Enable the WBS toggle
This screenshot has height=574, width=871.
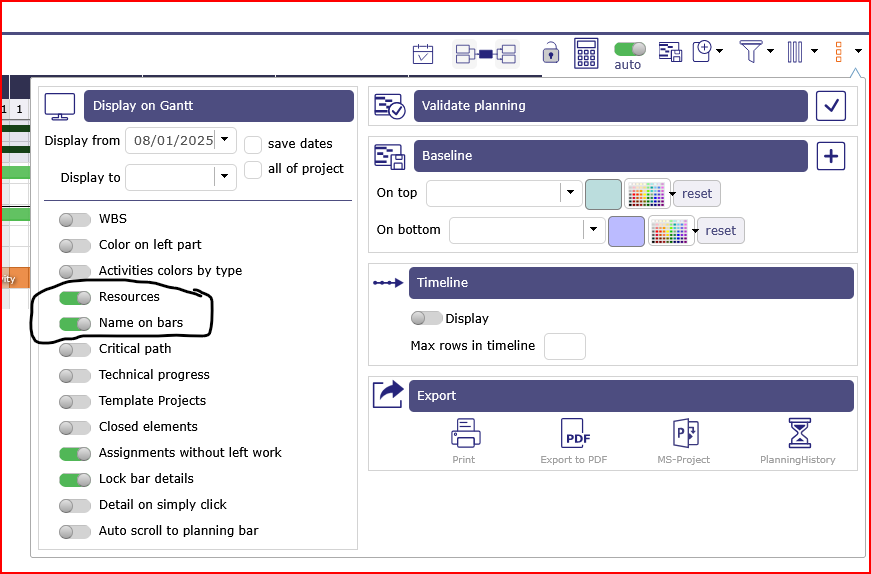point(75,219)
